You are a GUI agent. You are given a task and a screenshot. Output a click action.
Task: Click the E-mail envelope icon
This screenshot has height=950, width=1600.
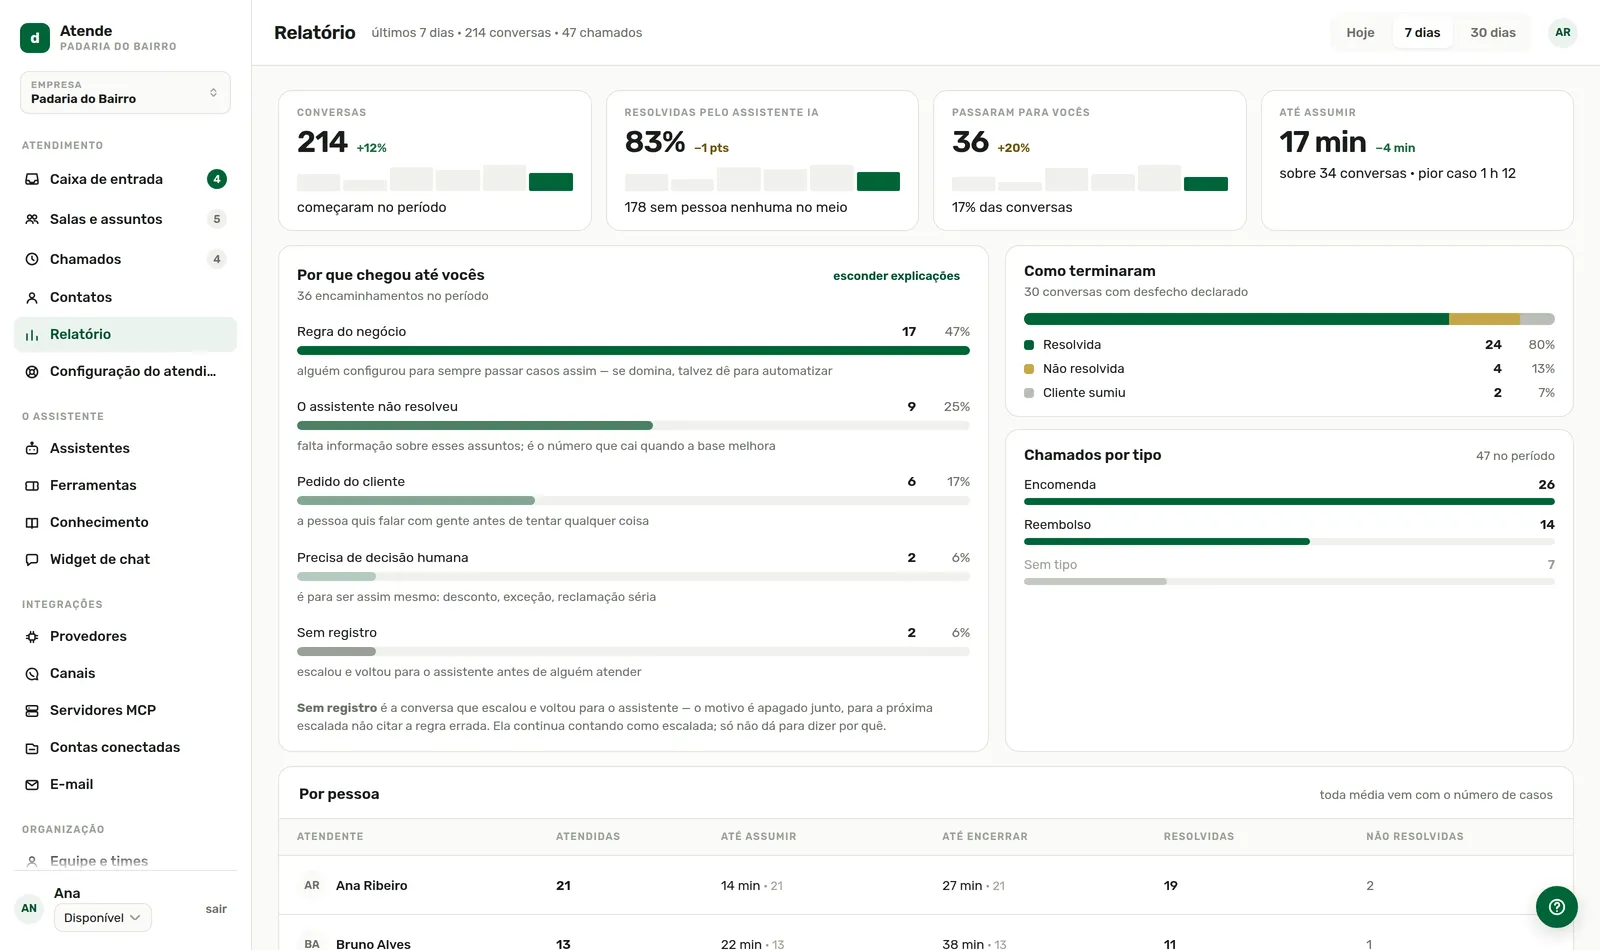coord(32,784)
